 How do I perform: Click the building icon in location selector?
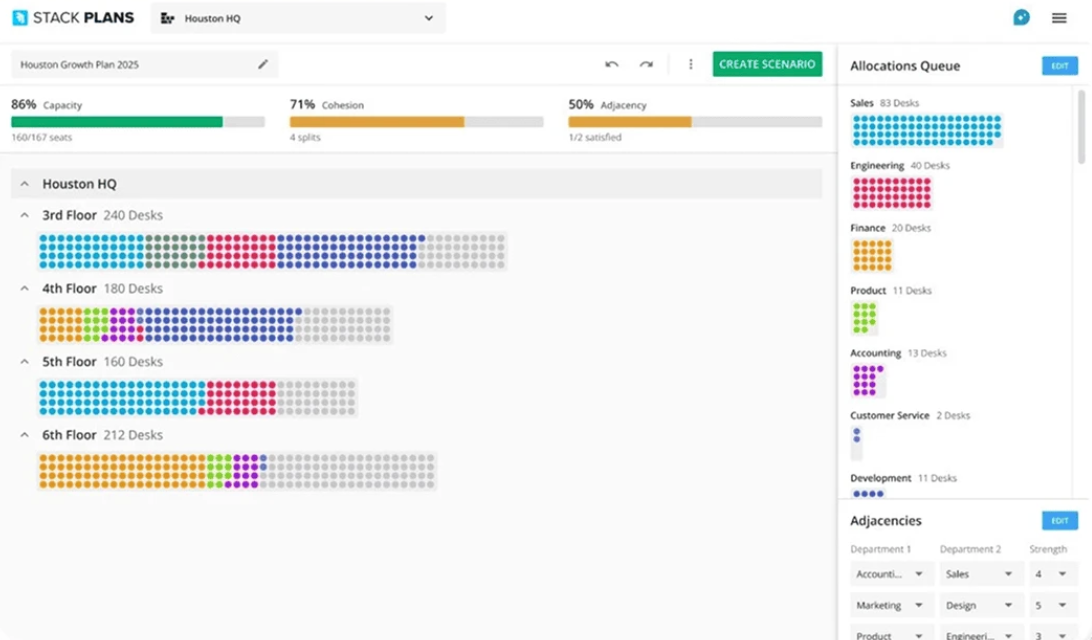(167, 18)
